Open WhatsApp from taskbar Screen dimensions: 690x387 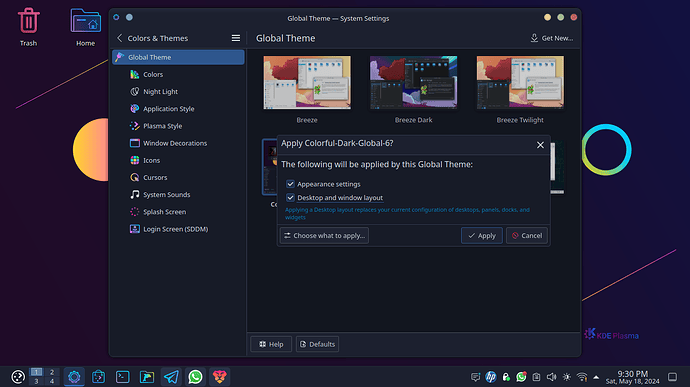195,377
